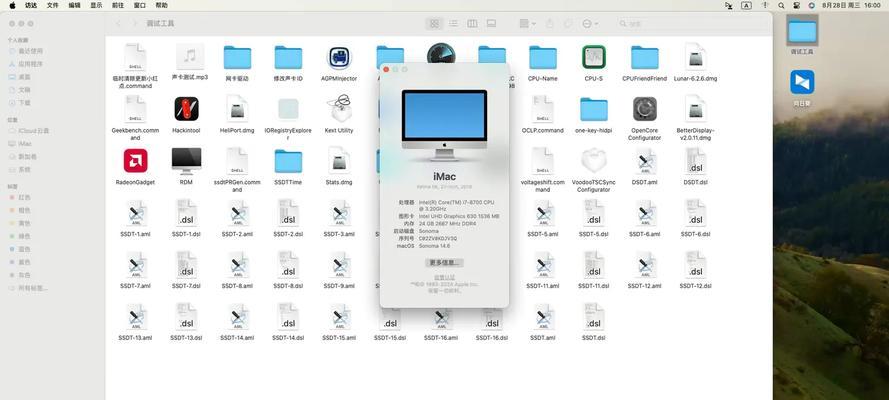Select the BetterDisplay dmg file

click(696, 109)
